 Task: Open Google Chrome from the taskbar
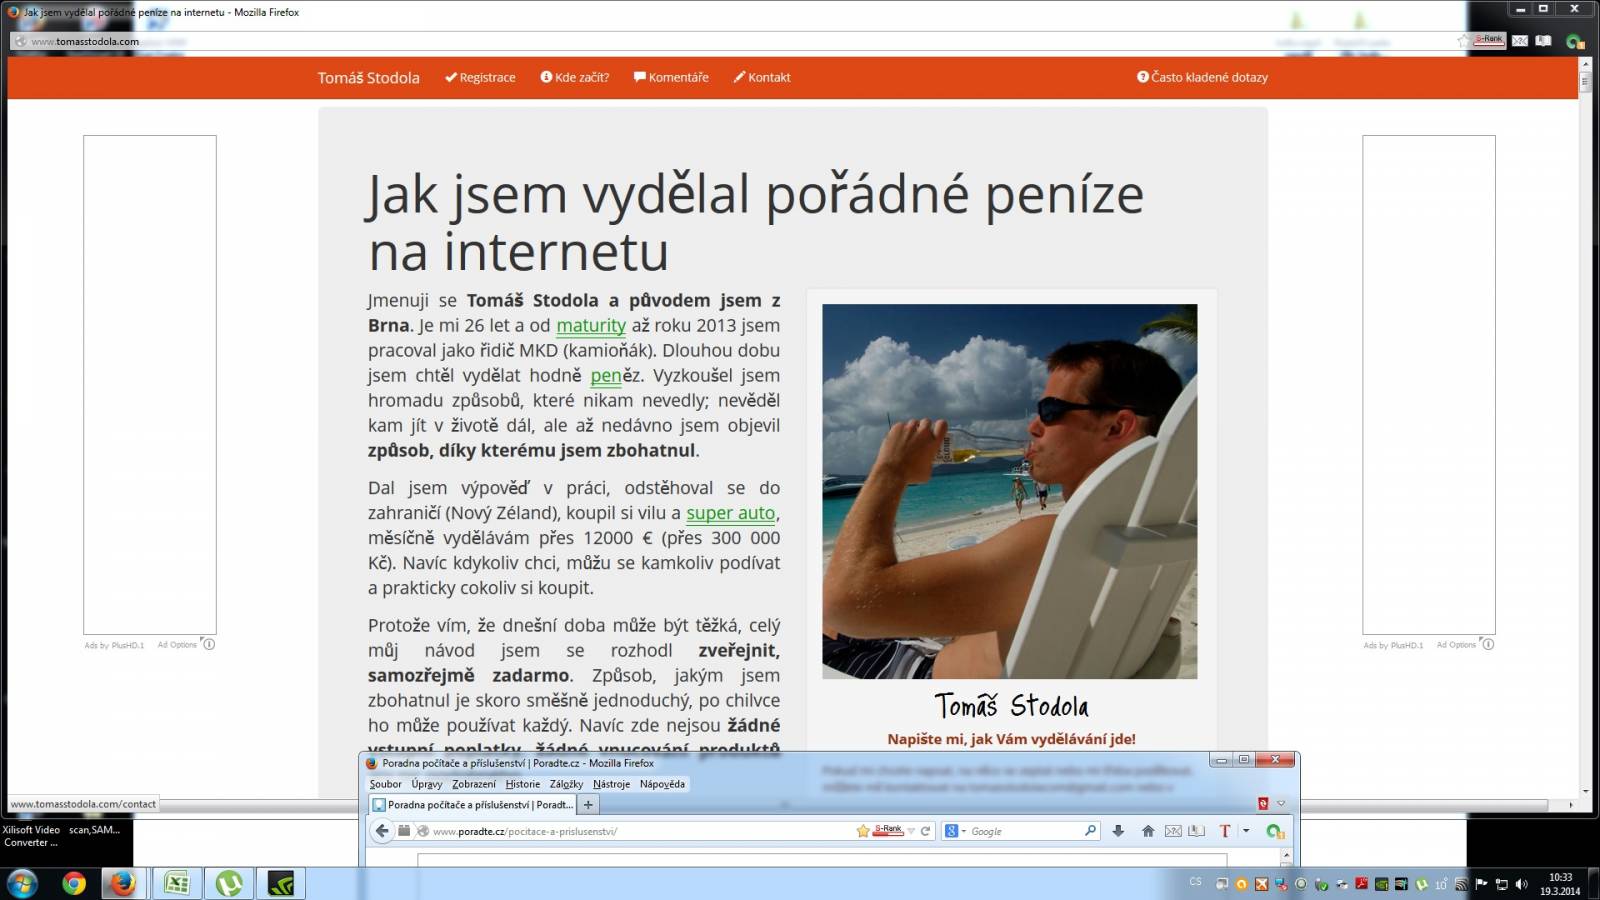tap(74, 883)
